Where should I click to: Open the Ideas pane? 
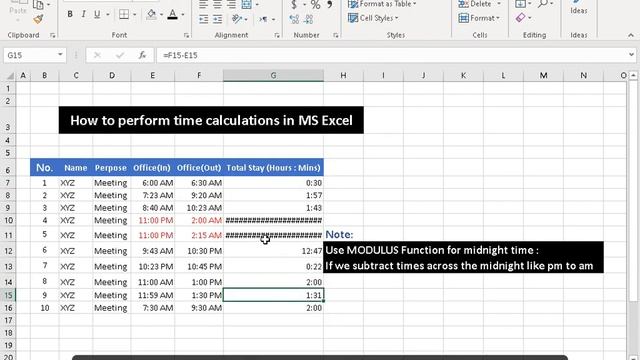(579, 8)
